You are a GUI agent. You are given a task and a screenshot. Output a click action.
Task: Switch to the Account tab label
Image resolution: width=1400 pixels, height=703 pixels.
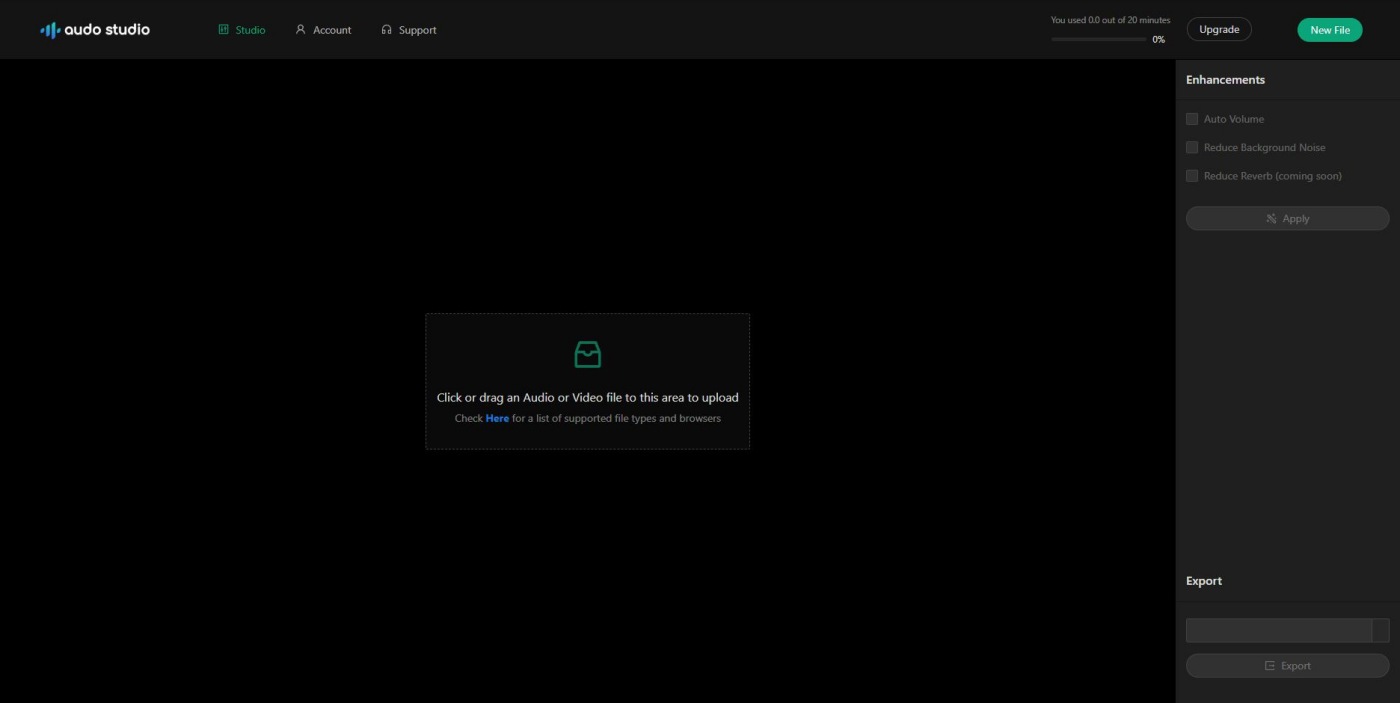332,30
